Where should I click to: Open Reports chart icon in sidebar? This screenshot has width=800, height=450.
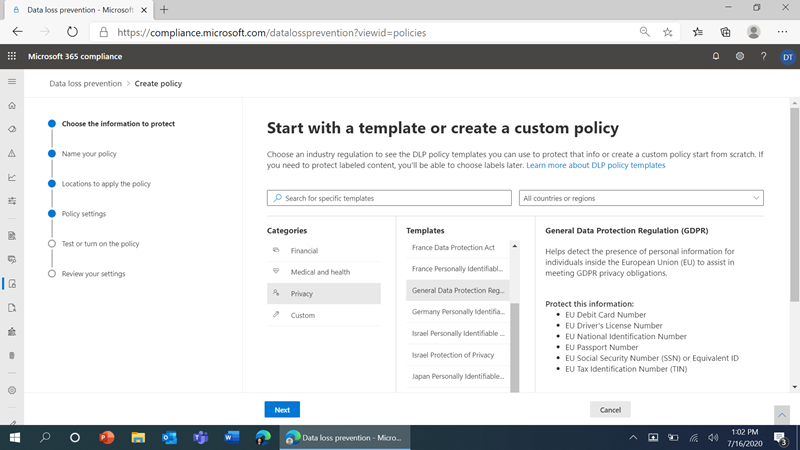(12, 177)
